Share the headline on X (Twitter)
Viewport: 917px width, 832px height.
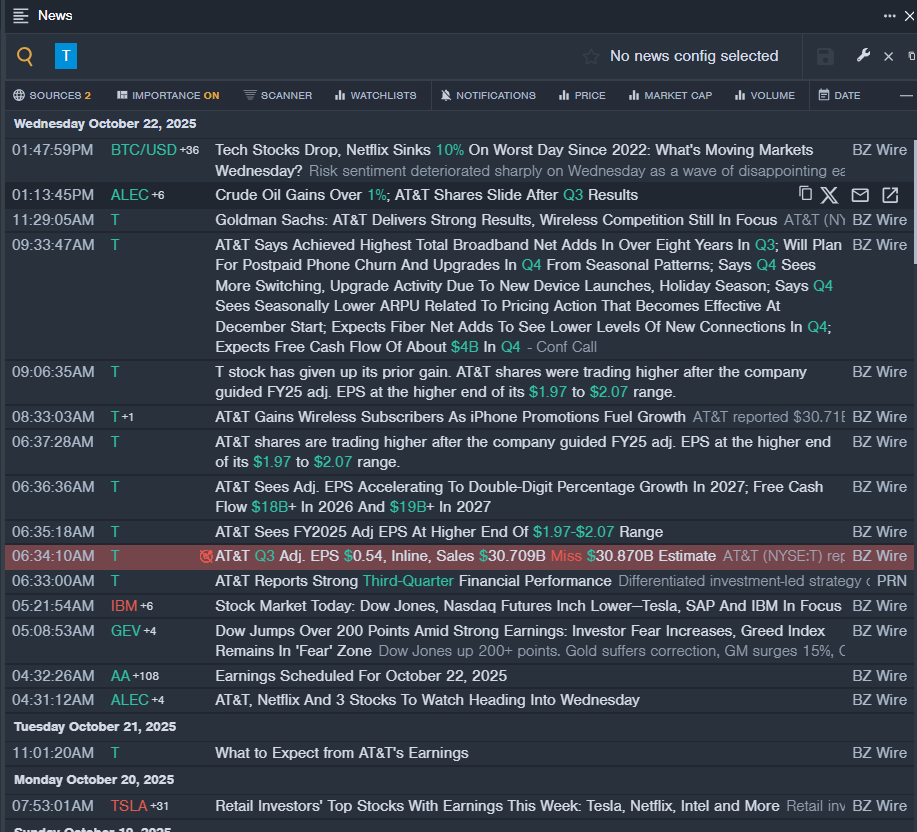point(830,195)
